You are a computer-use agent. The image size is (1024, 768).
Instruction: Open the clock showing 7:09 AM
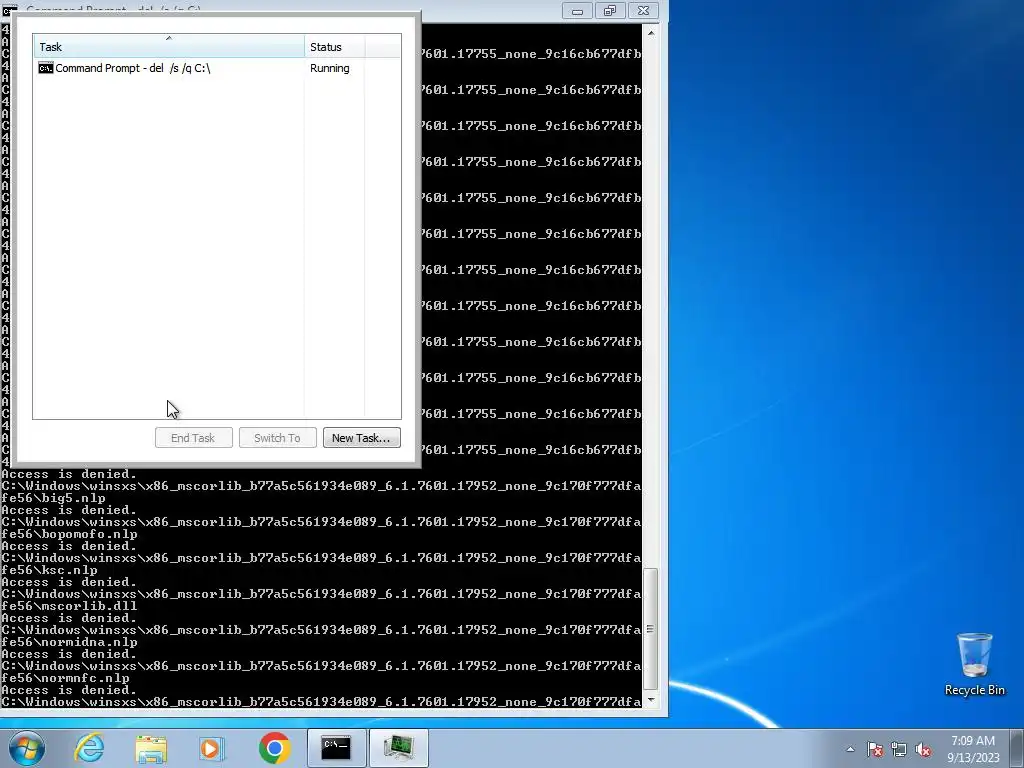click(x=972, y=749)
